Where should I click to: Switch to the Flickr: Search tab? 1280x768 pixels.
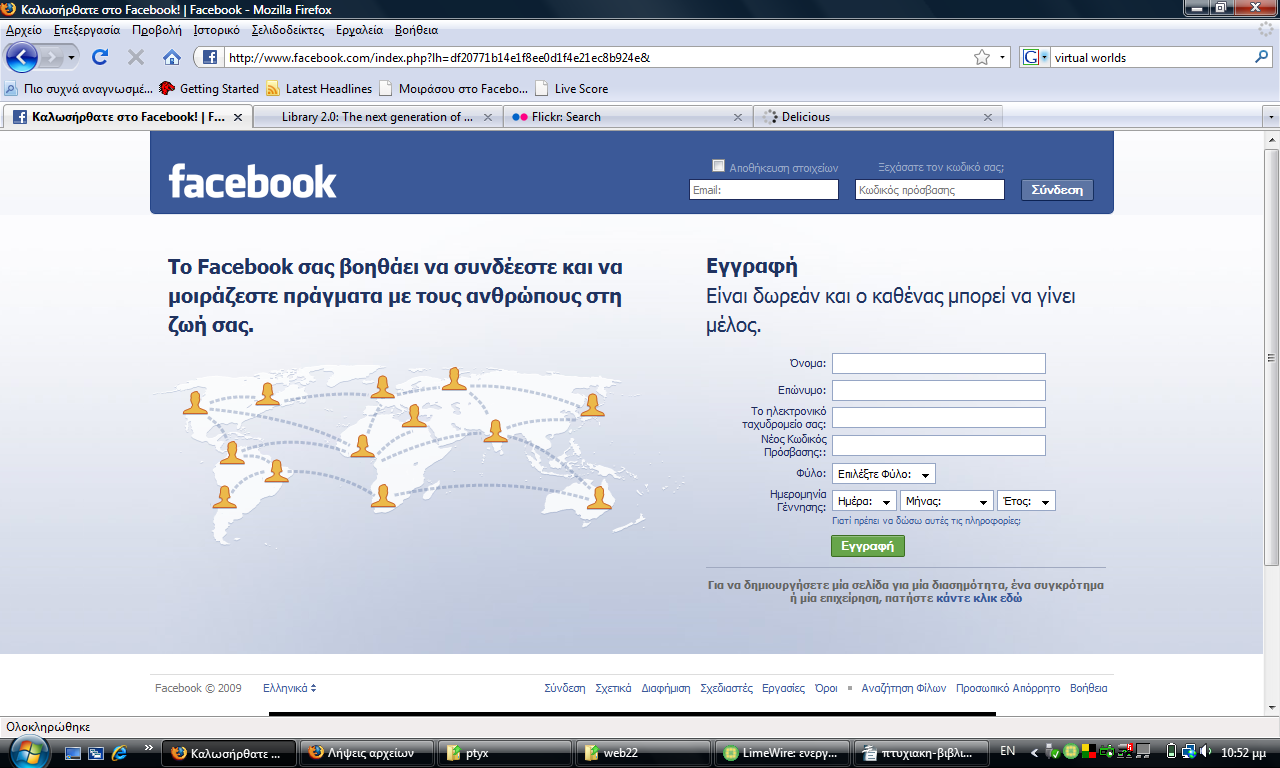[x=628, y=117]
